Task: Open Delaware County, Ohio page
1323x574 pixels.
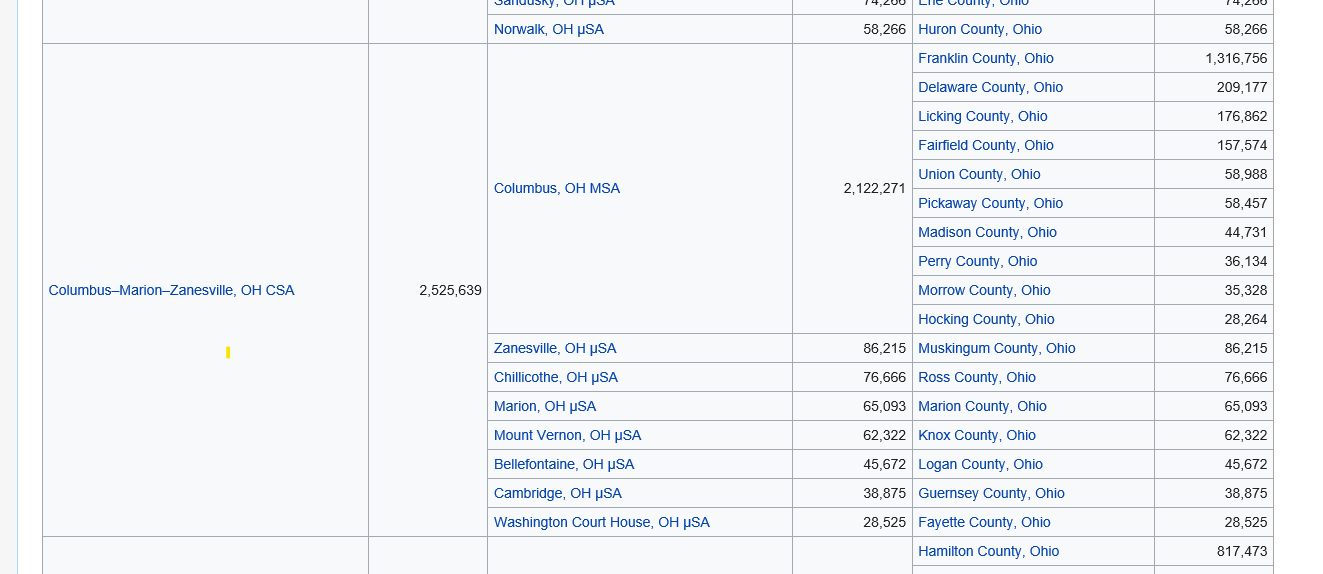Action: (991, 87)
